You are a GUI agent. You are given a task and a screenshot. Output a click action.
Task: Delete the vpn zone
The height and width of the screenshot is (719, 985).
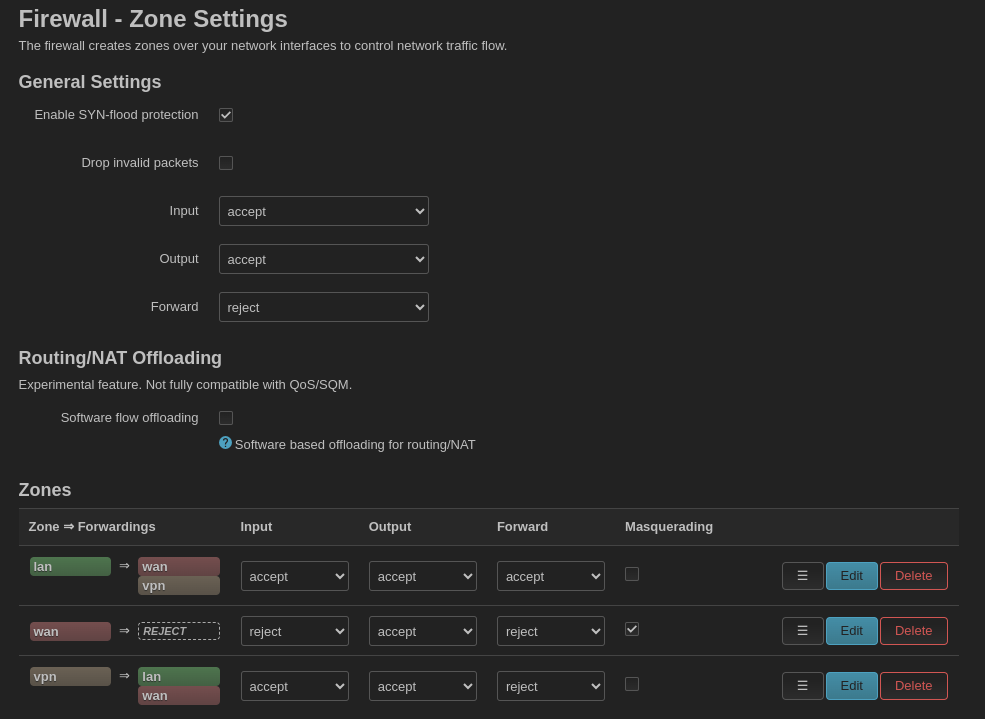[913, 686]
